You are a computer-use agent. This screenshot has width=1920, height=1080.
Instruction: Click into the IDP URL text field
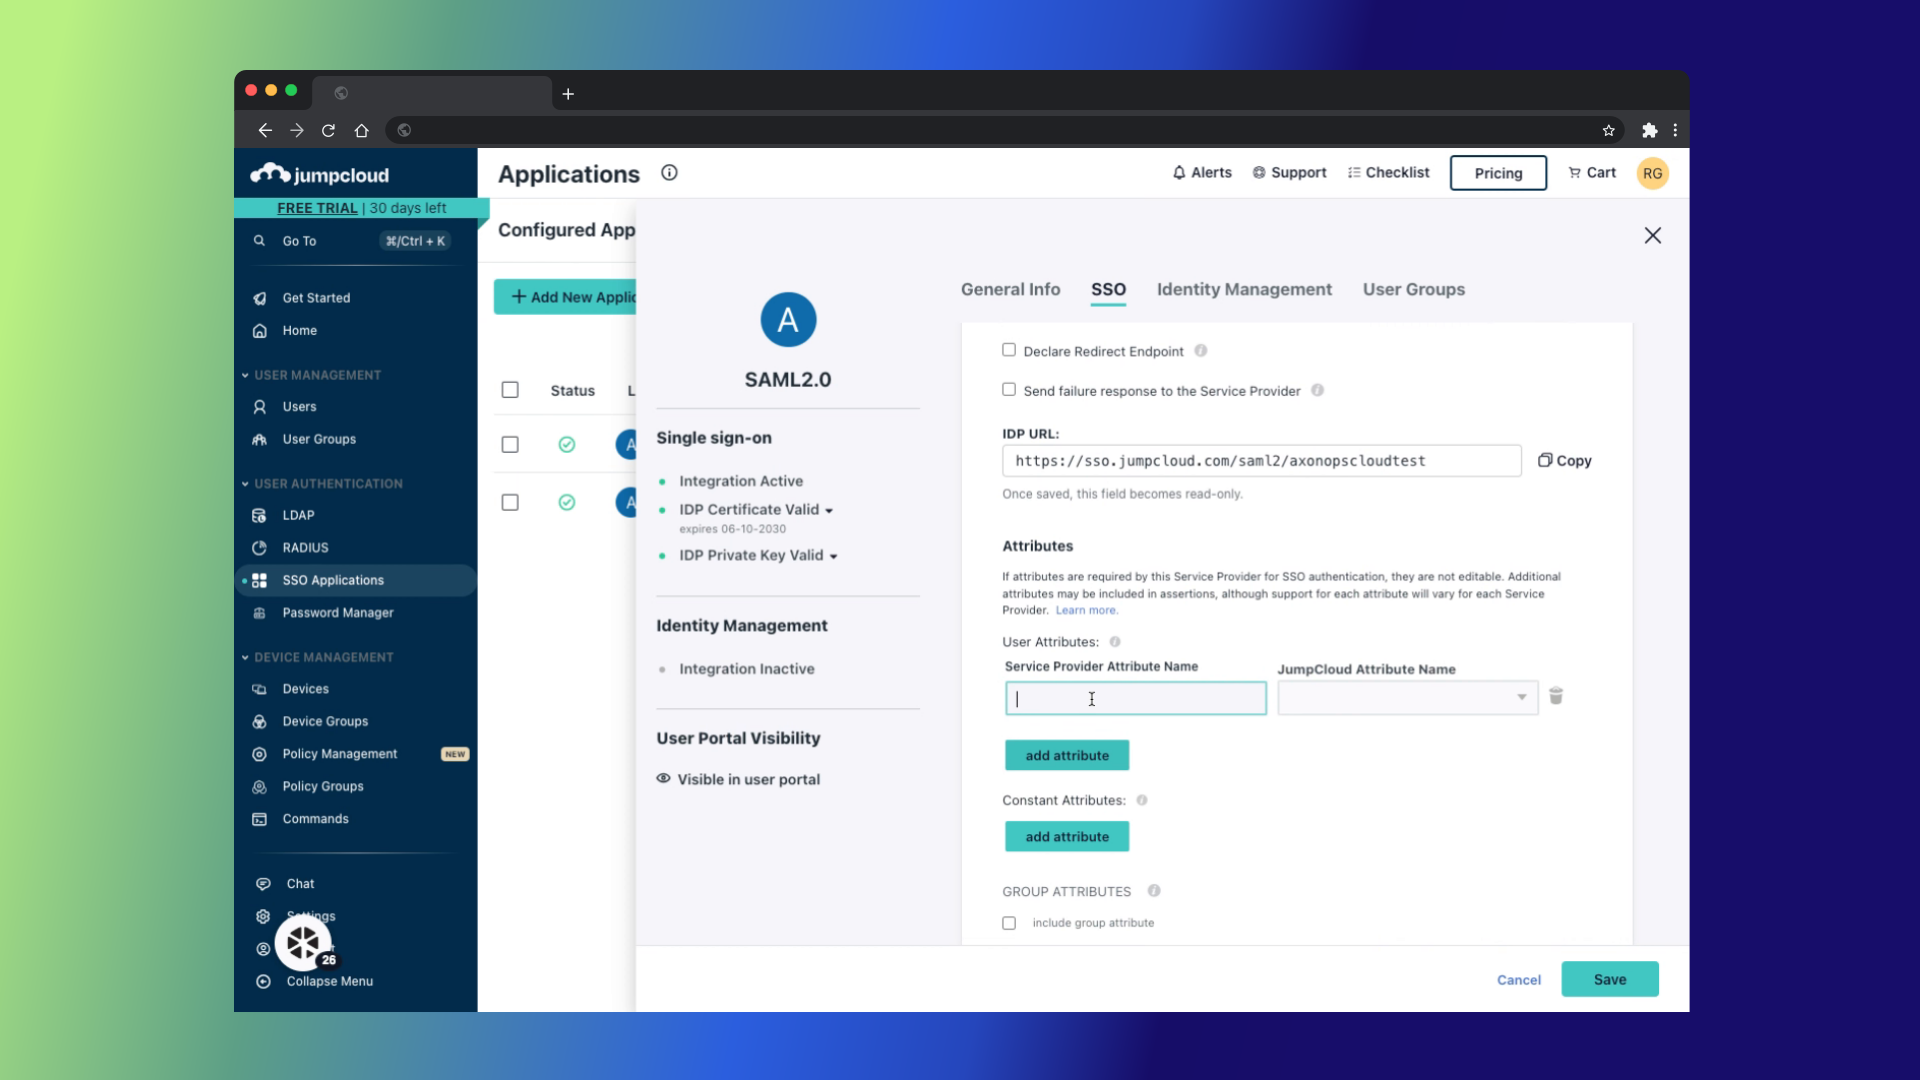(1260, 461)
